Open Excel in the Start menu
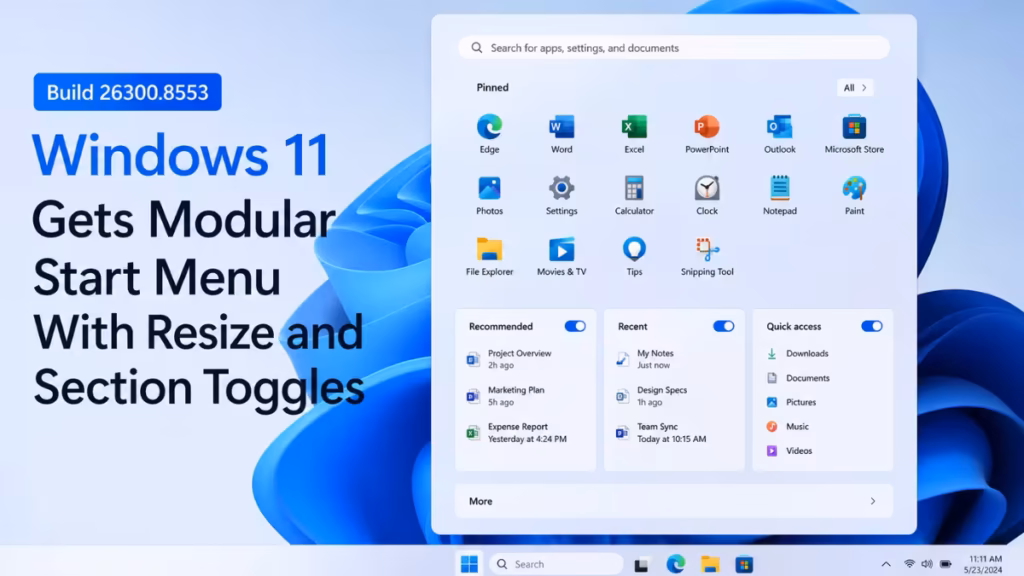Viewport: 1024px width, 576px height. click(634, 133)
